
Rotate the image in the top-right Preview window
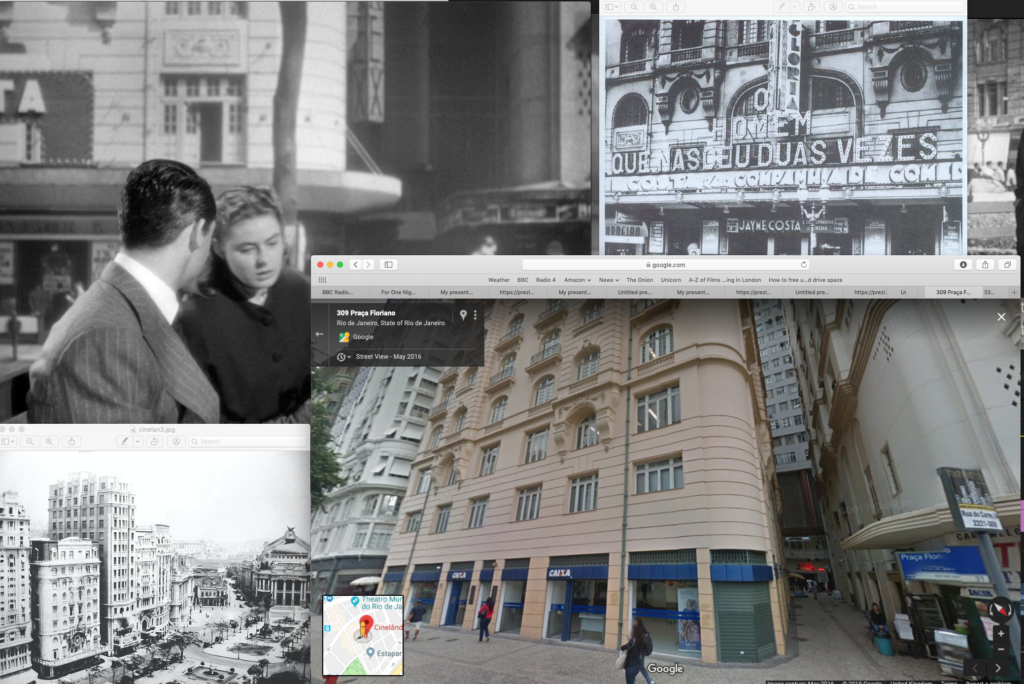(811, 7)
